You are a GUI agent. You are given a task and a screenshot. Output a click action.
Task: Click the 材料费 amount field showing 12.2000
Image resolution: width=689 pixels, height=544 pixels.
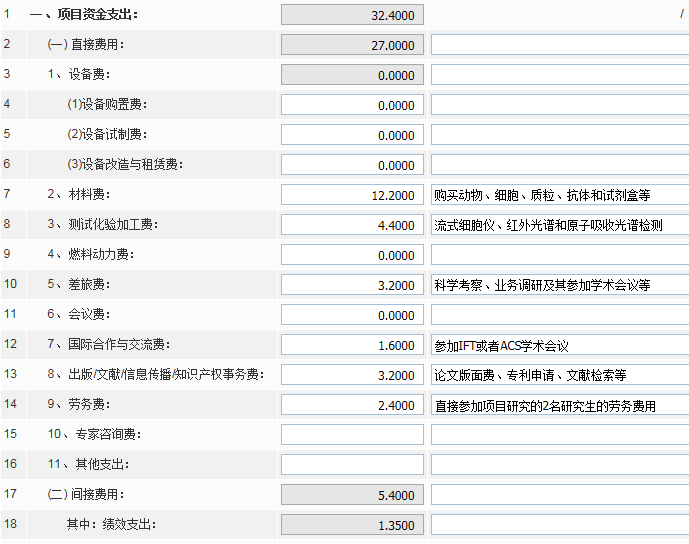(x=352, y=195)
